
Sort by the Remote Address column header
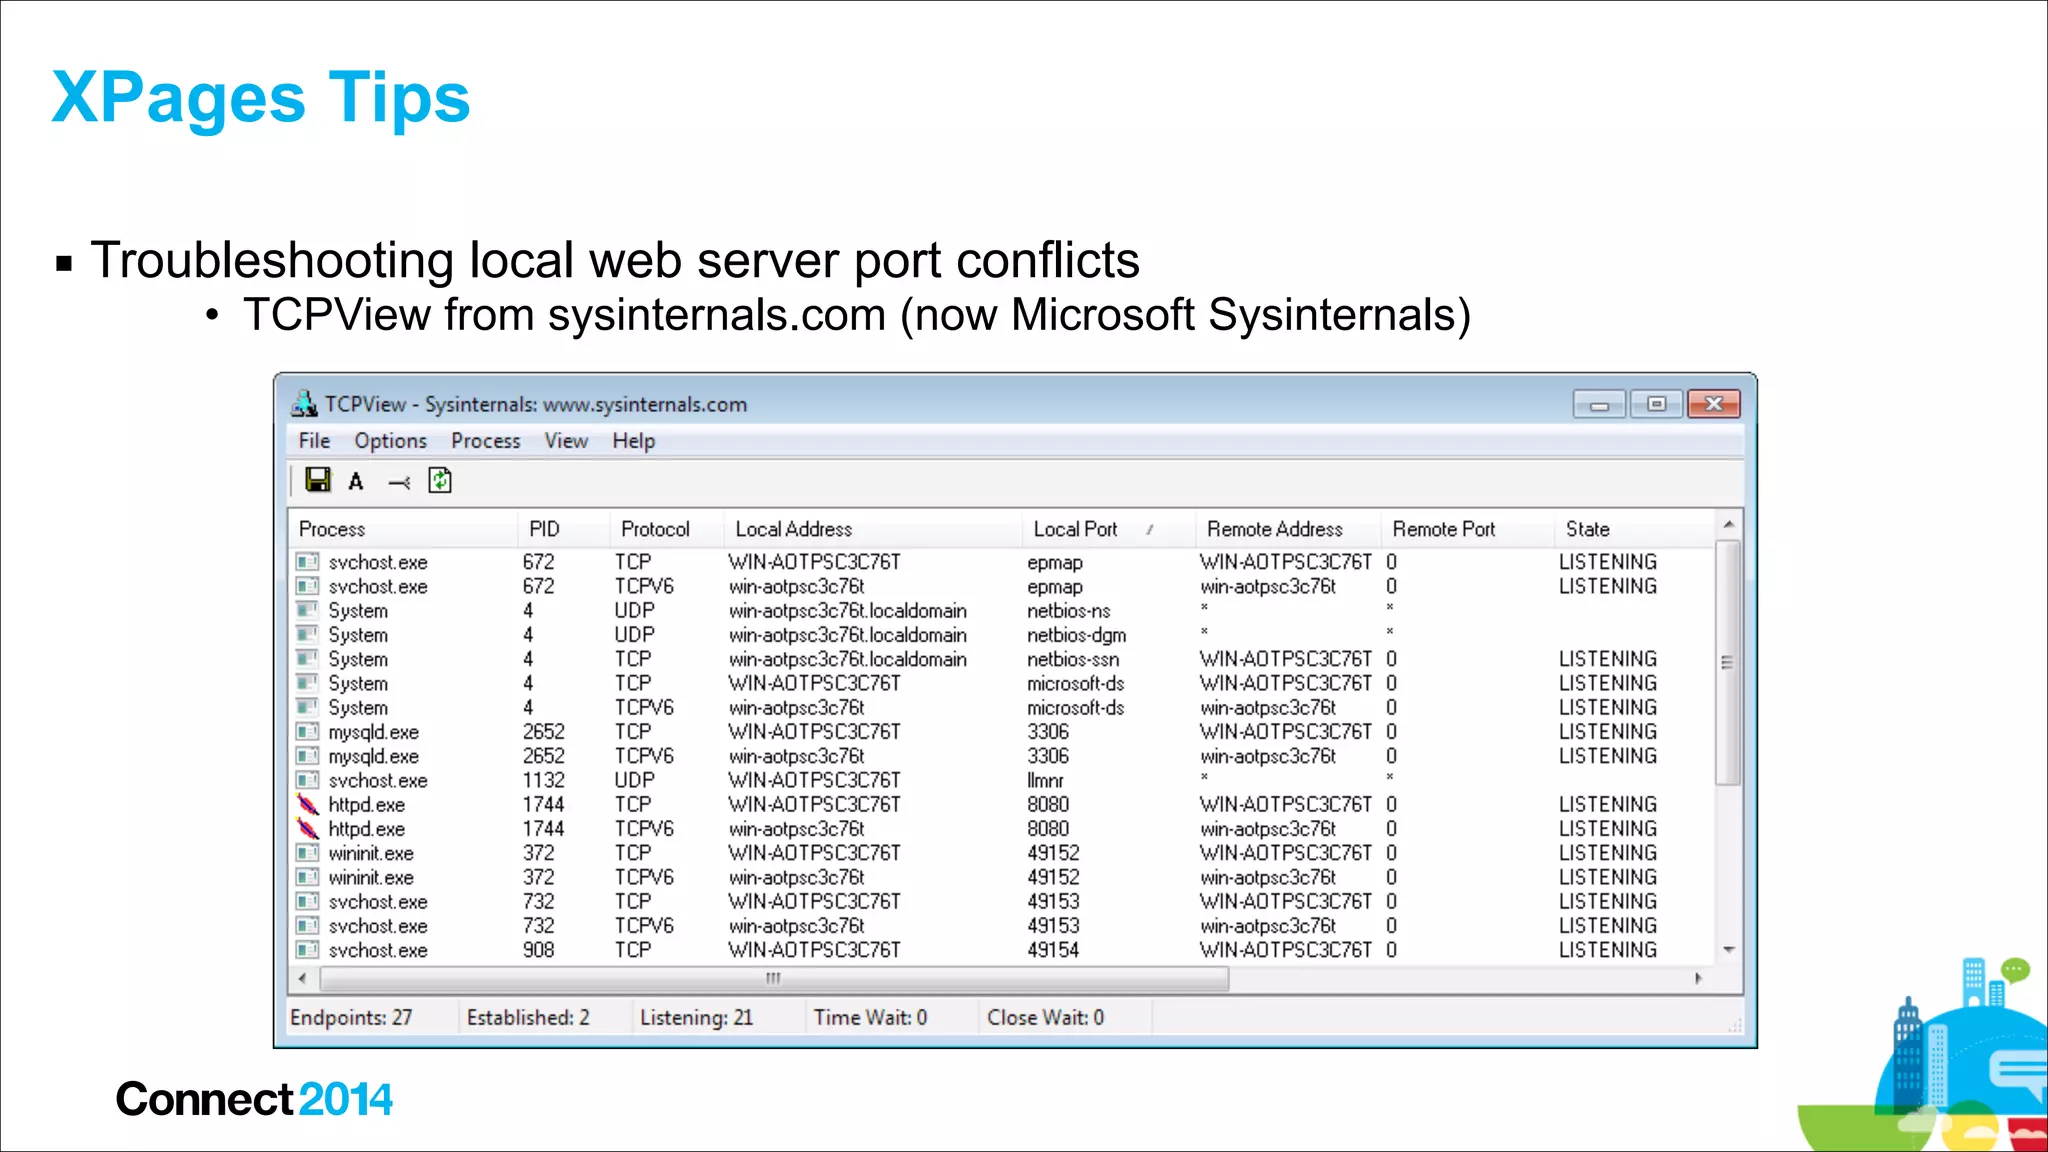click(1288, 529)
